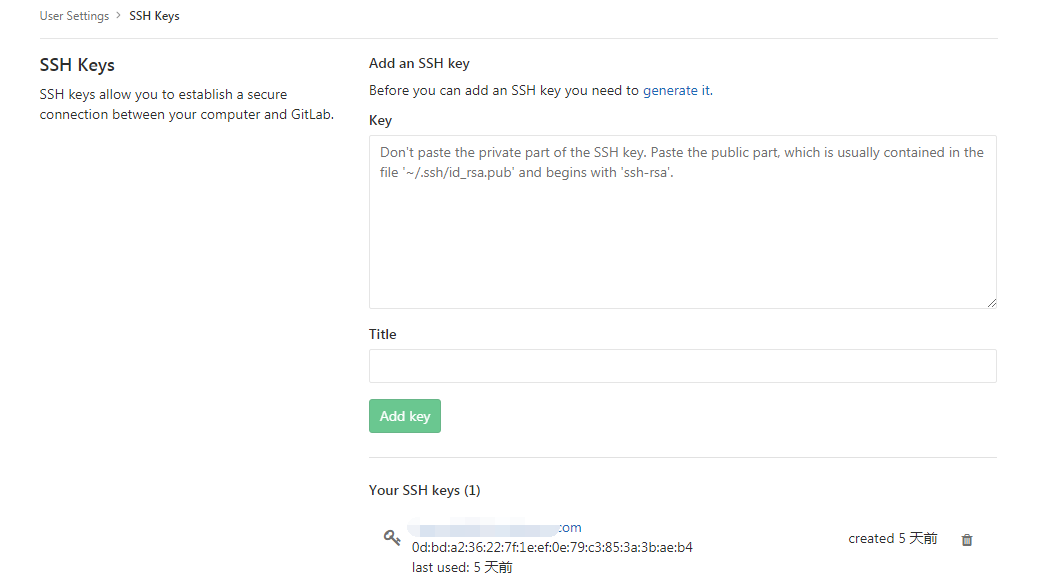
Task: Click the placeholder text in the Key box
Action: (x=680, y=162)
